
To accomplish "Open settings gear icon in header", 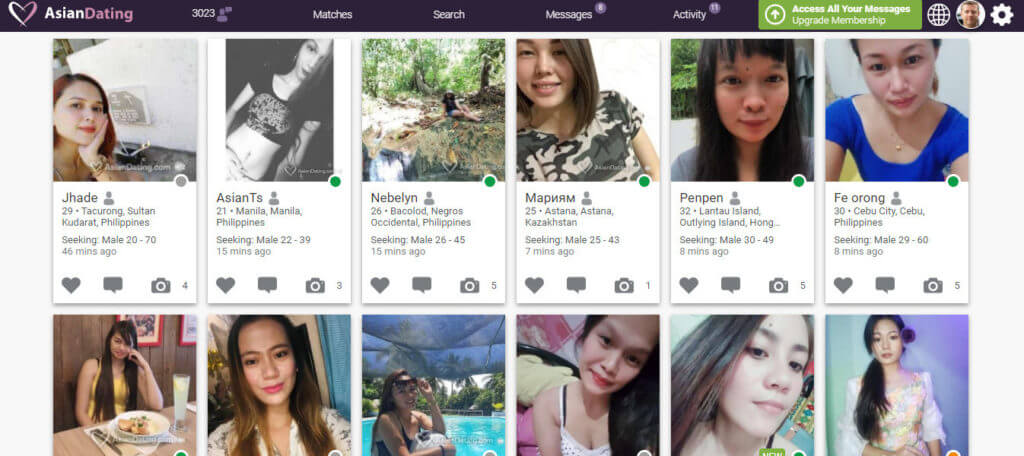I will click(x=1002, y=14).
